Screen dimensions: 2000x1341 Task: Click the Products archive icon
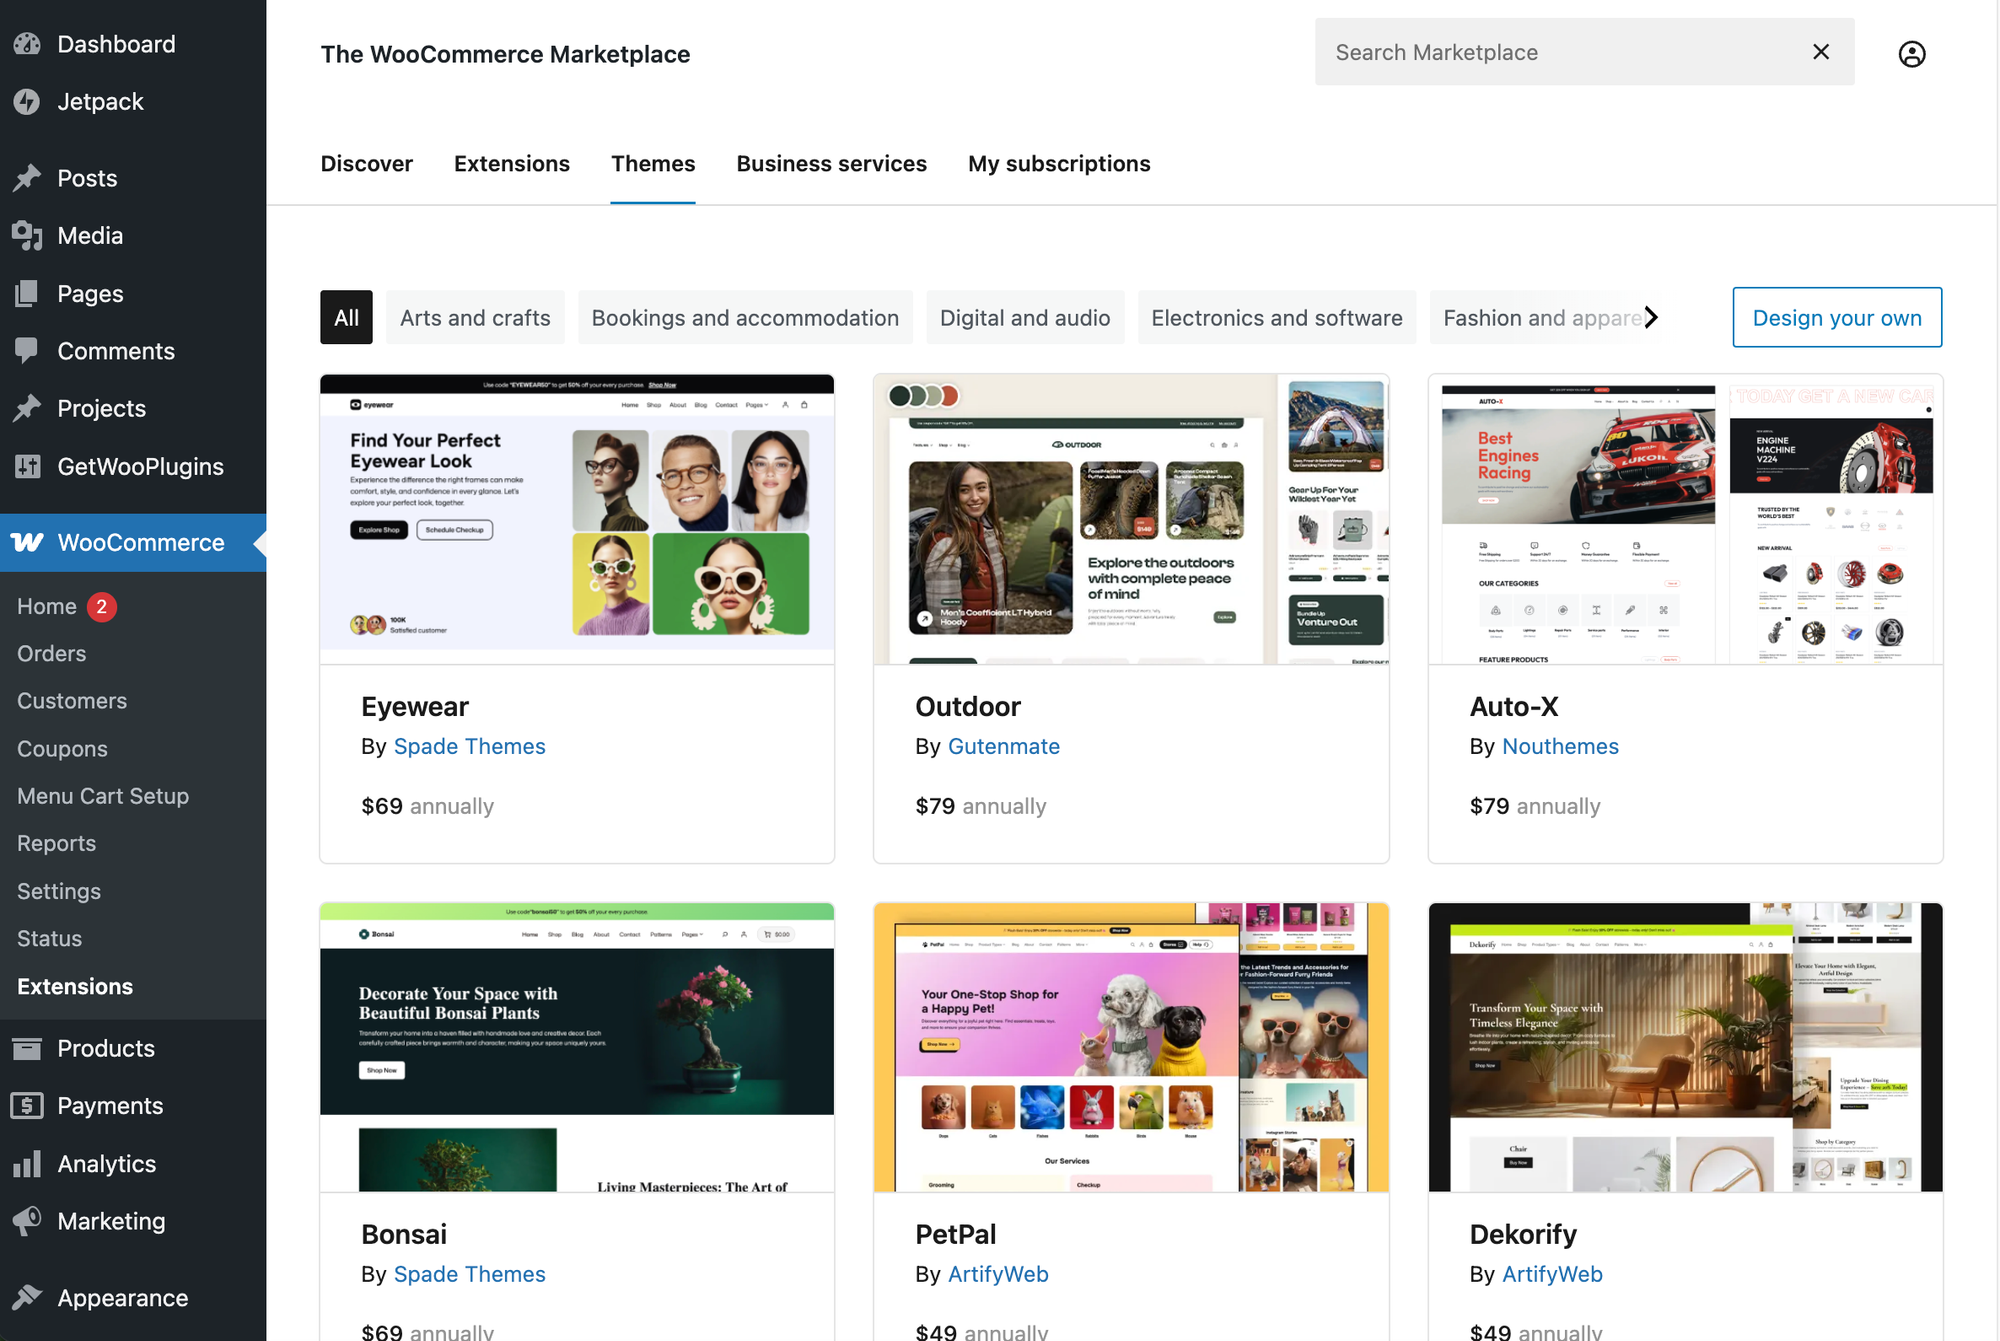click(x=27, y=1048)
